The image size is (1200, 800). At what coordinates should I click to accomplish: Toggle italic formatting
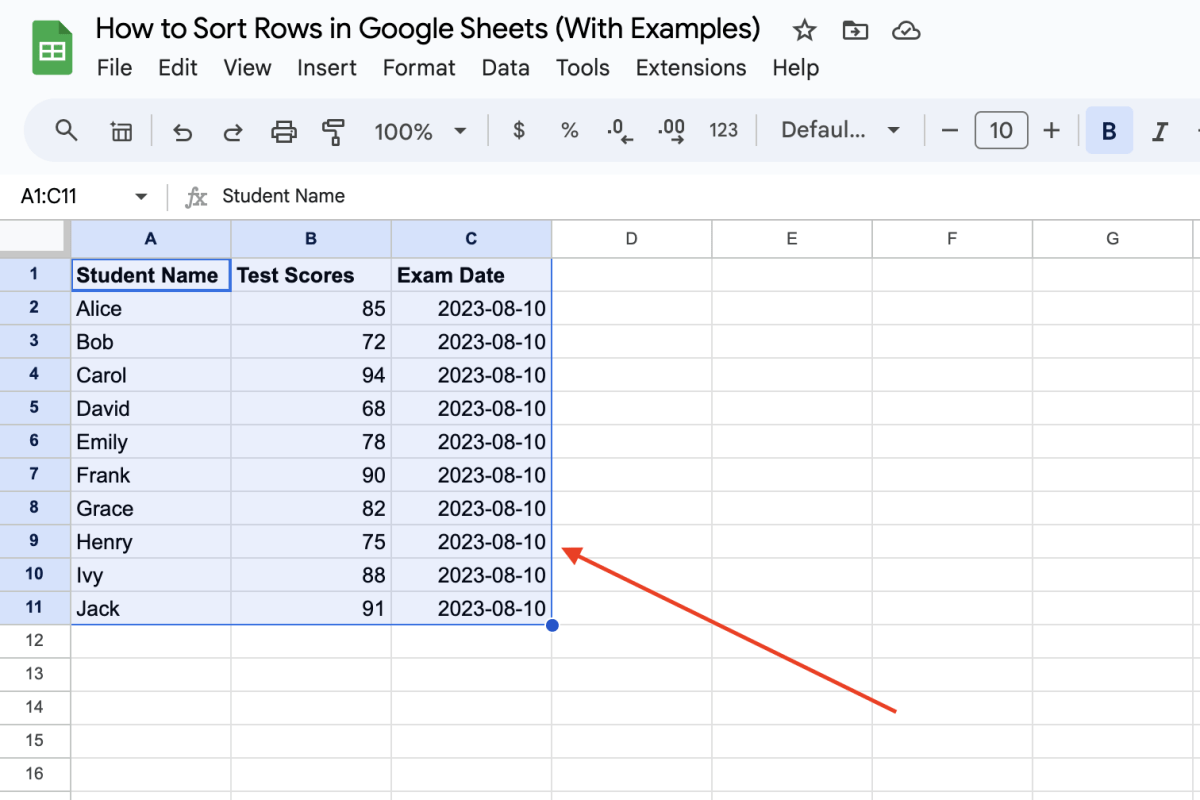click(1160, 131)
